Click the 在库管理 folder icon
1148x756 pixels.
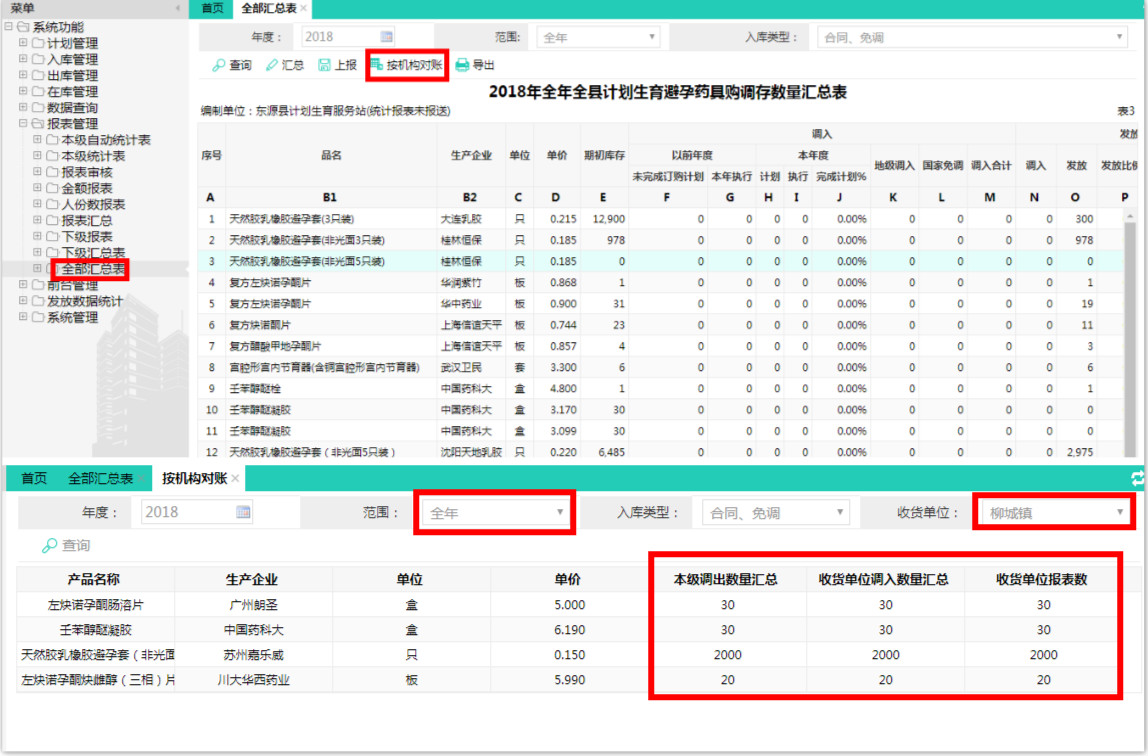(x=38, y=91)
